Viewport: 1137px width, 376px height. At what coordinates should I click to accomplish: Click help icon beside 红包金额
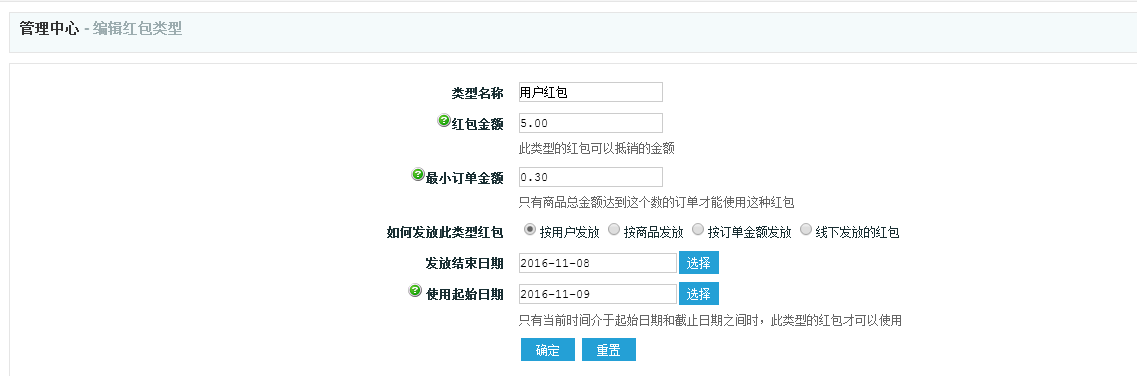tap(445, 121)
